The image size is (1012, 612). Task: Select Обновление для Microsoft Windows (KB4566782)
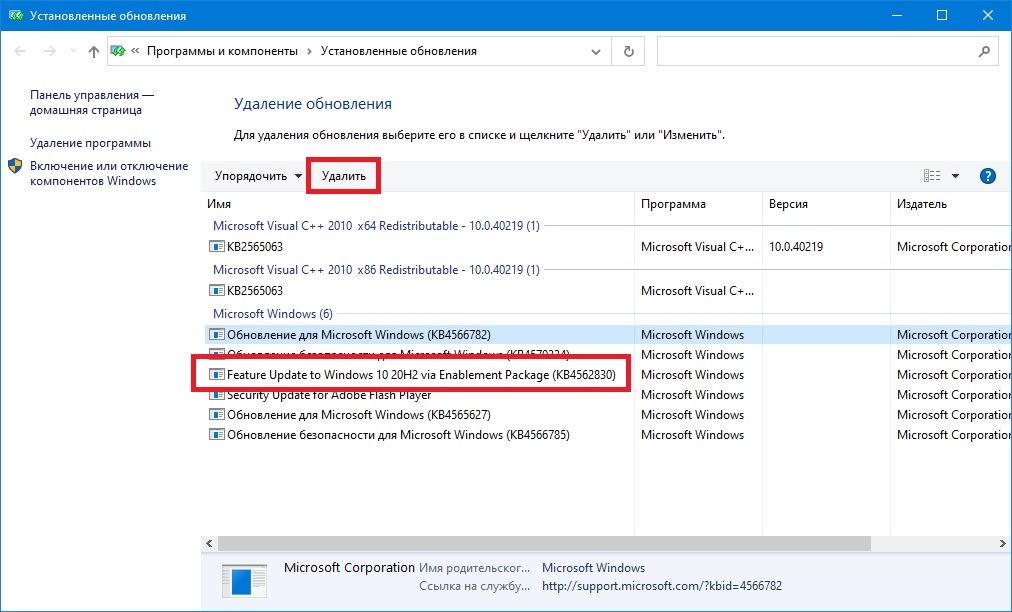coord(359,334)
